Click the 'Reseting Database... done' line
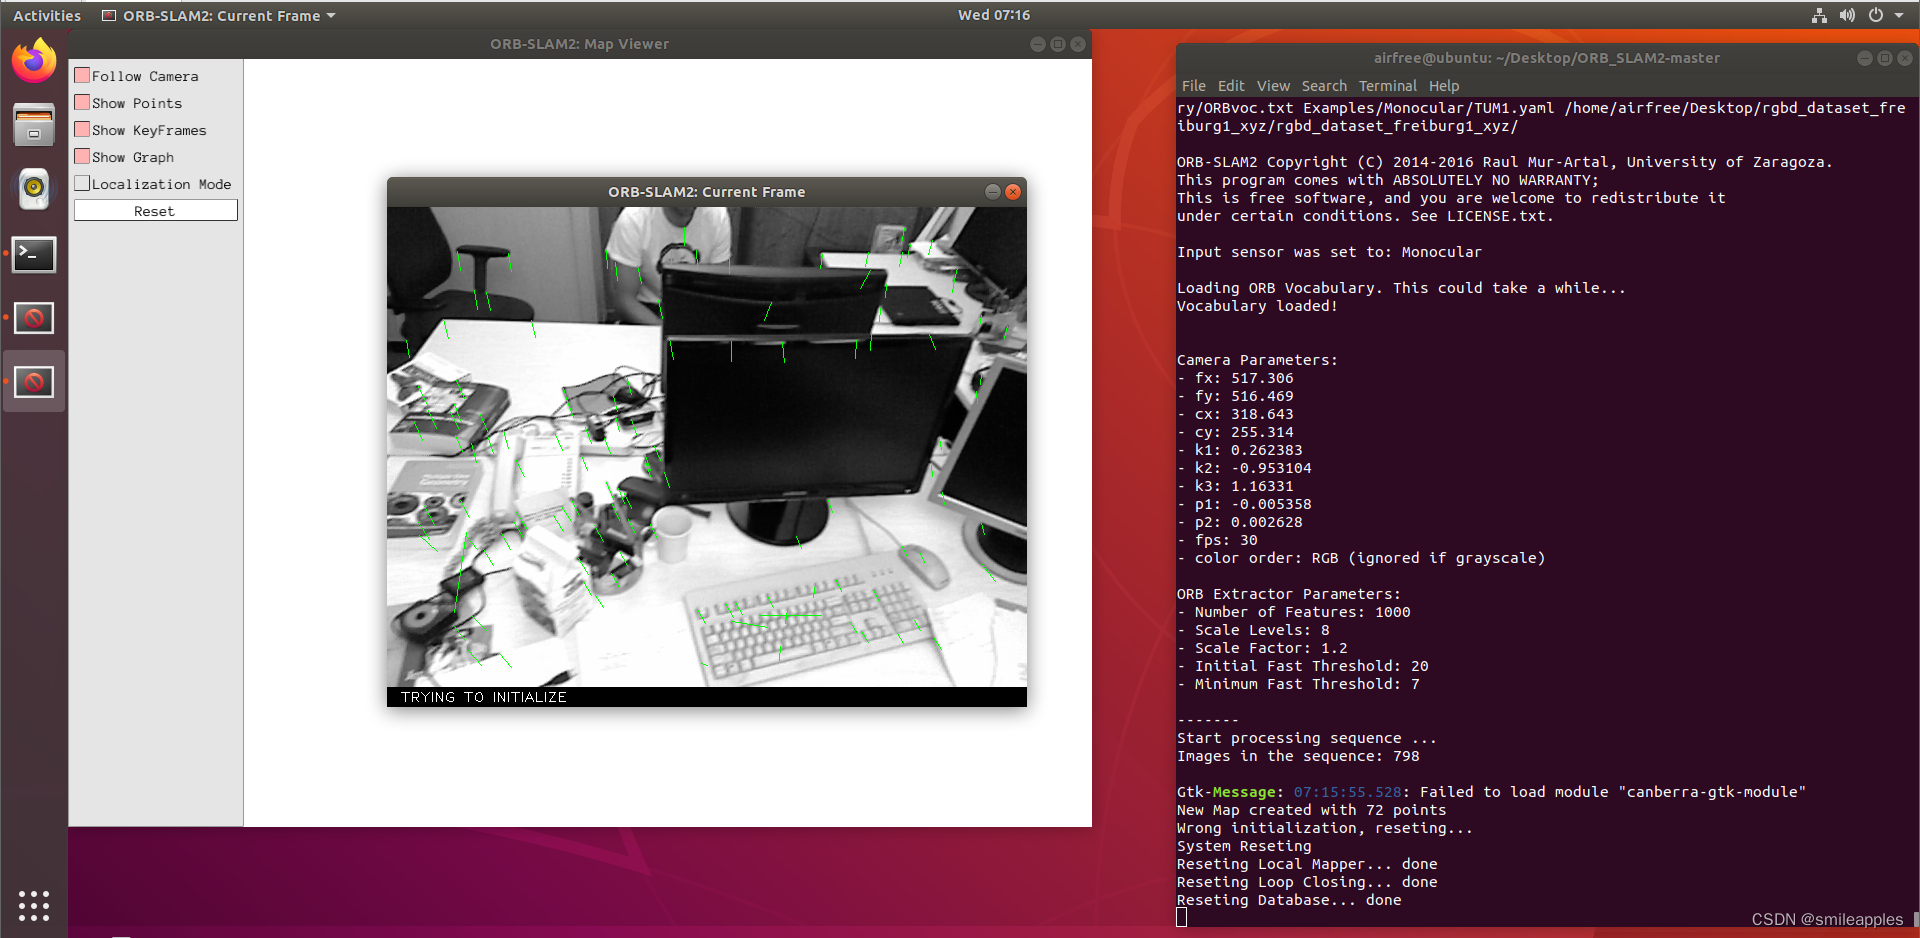 tap(1289, 900)
